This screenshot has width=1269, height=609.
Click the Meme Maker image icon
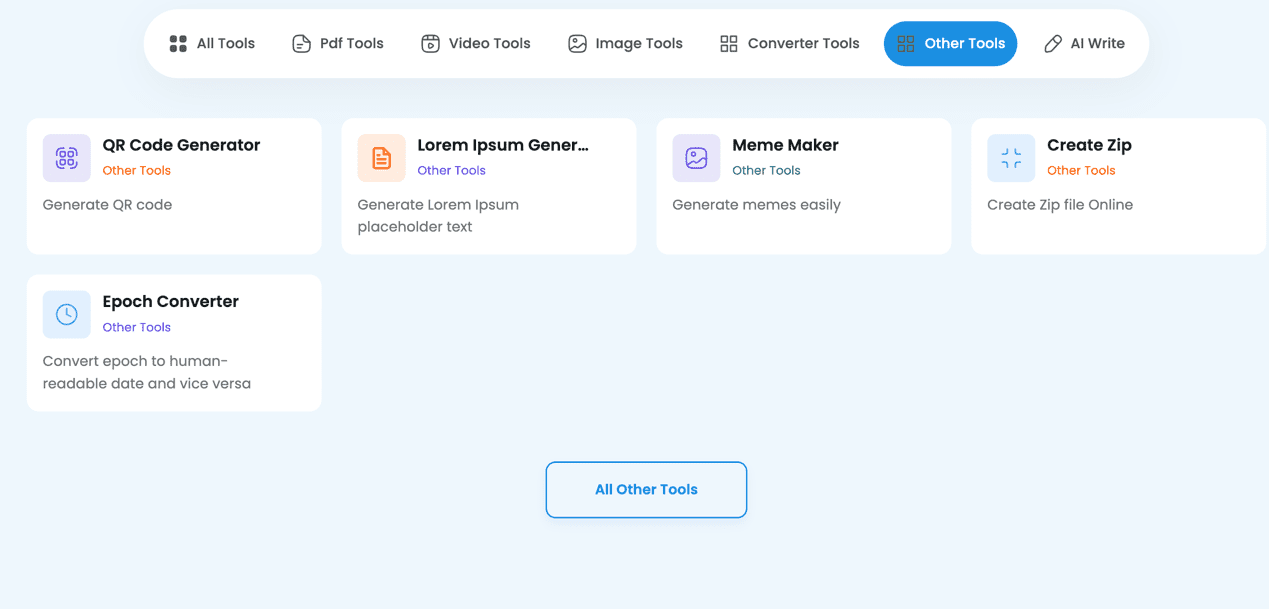pyautogui.click(x=696, y=157)
